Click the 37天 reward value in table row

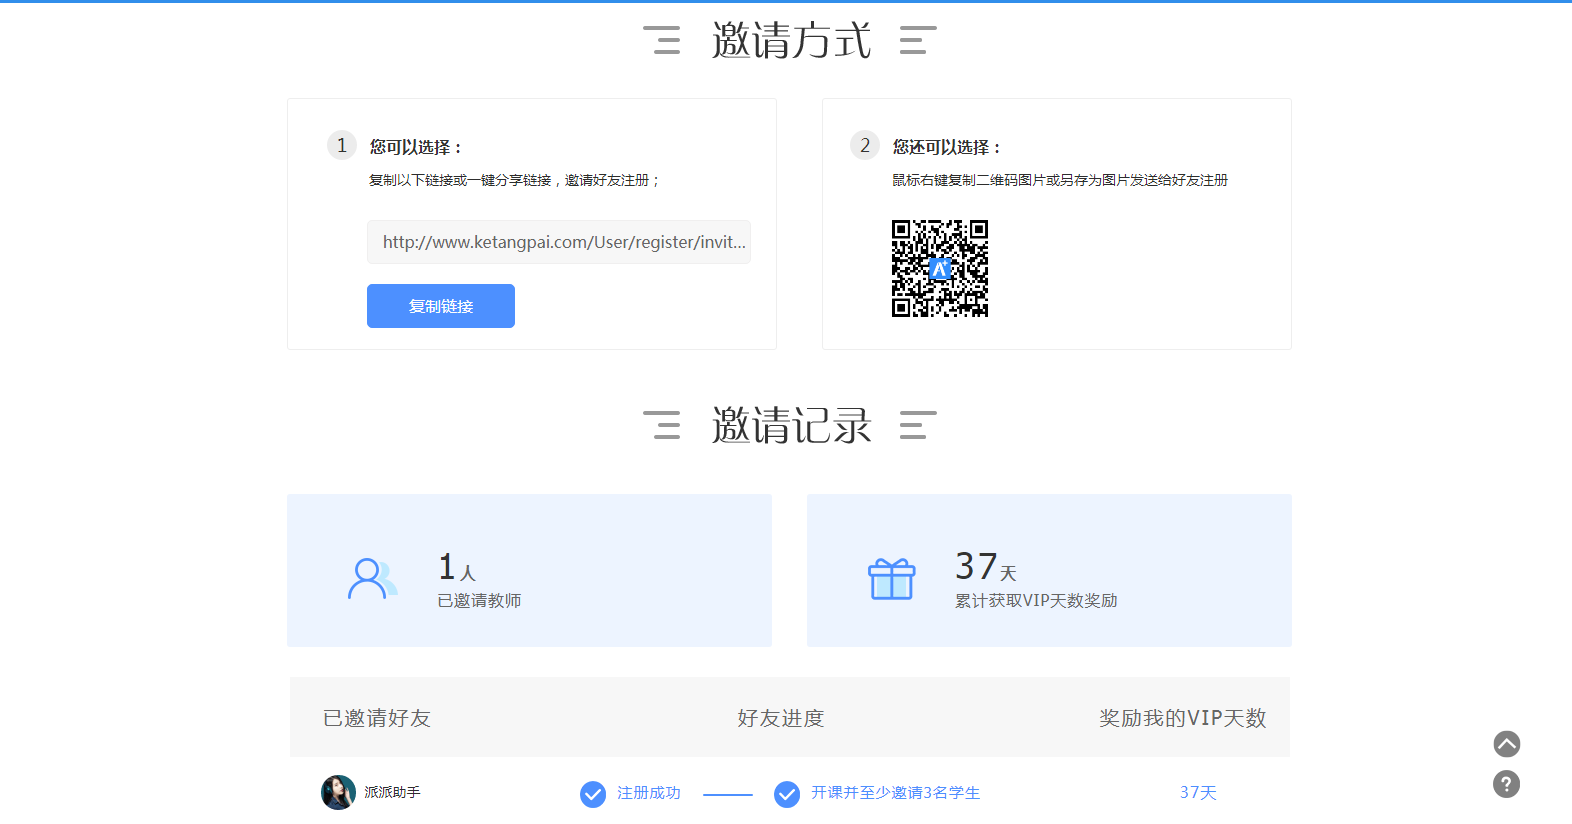click(1198, 793)
